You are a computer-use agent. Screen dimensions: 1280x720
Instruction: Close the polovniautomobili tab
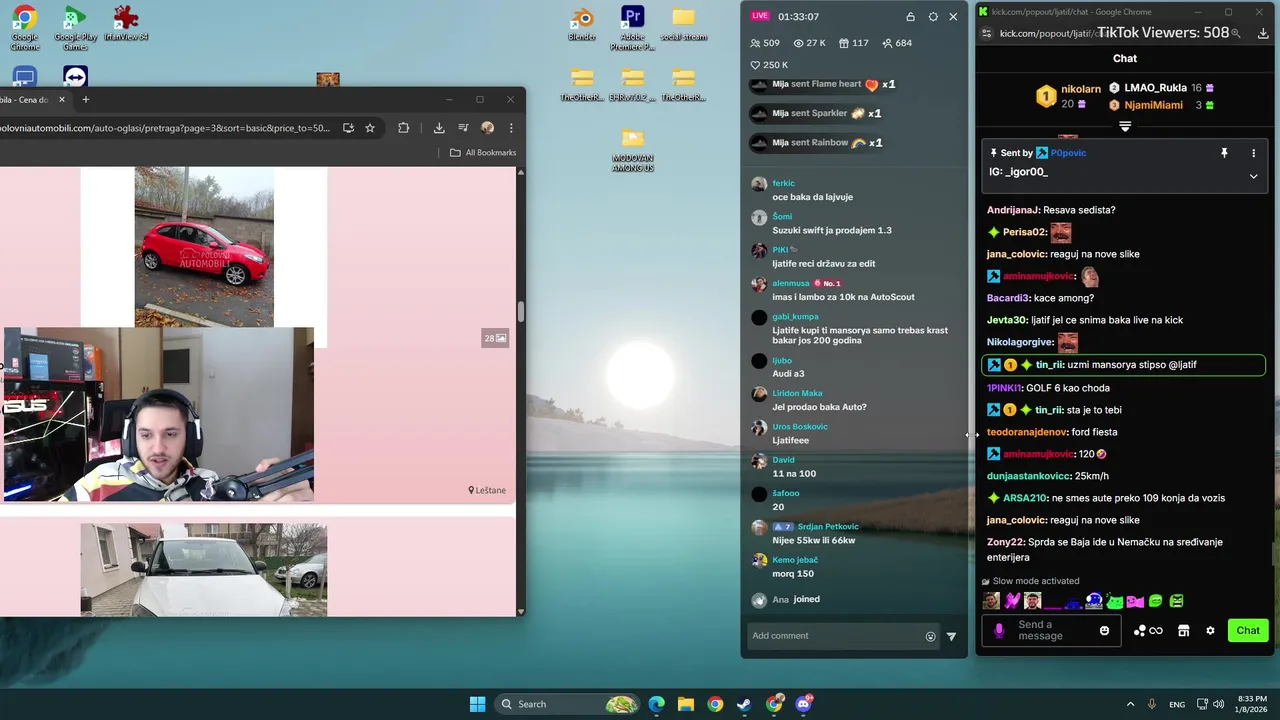click(x=62, y=99)
